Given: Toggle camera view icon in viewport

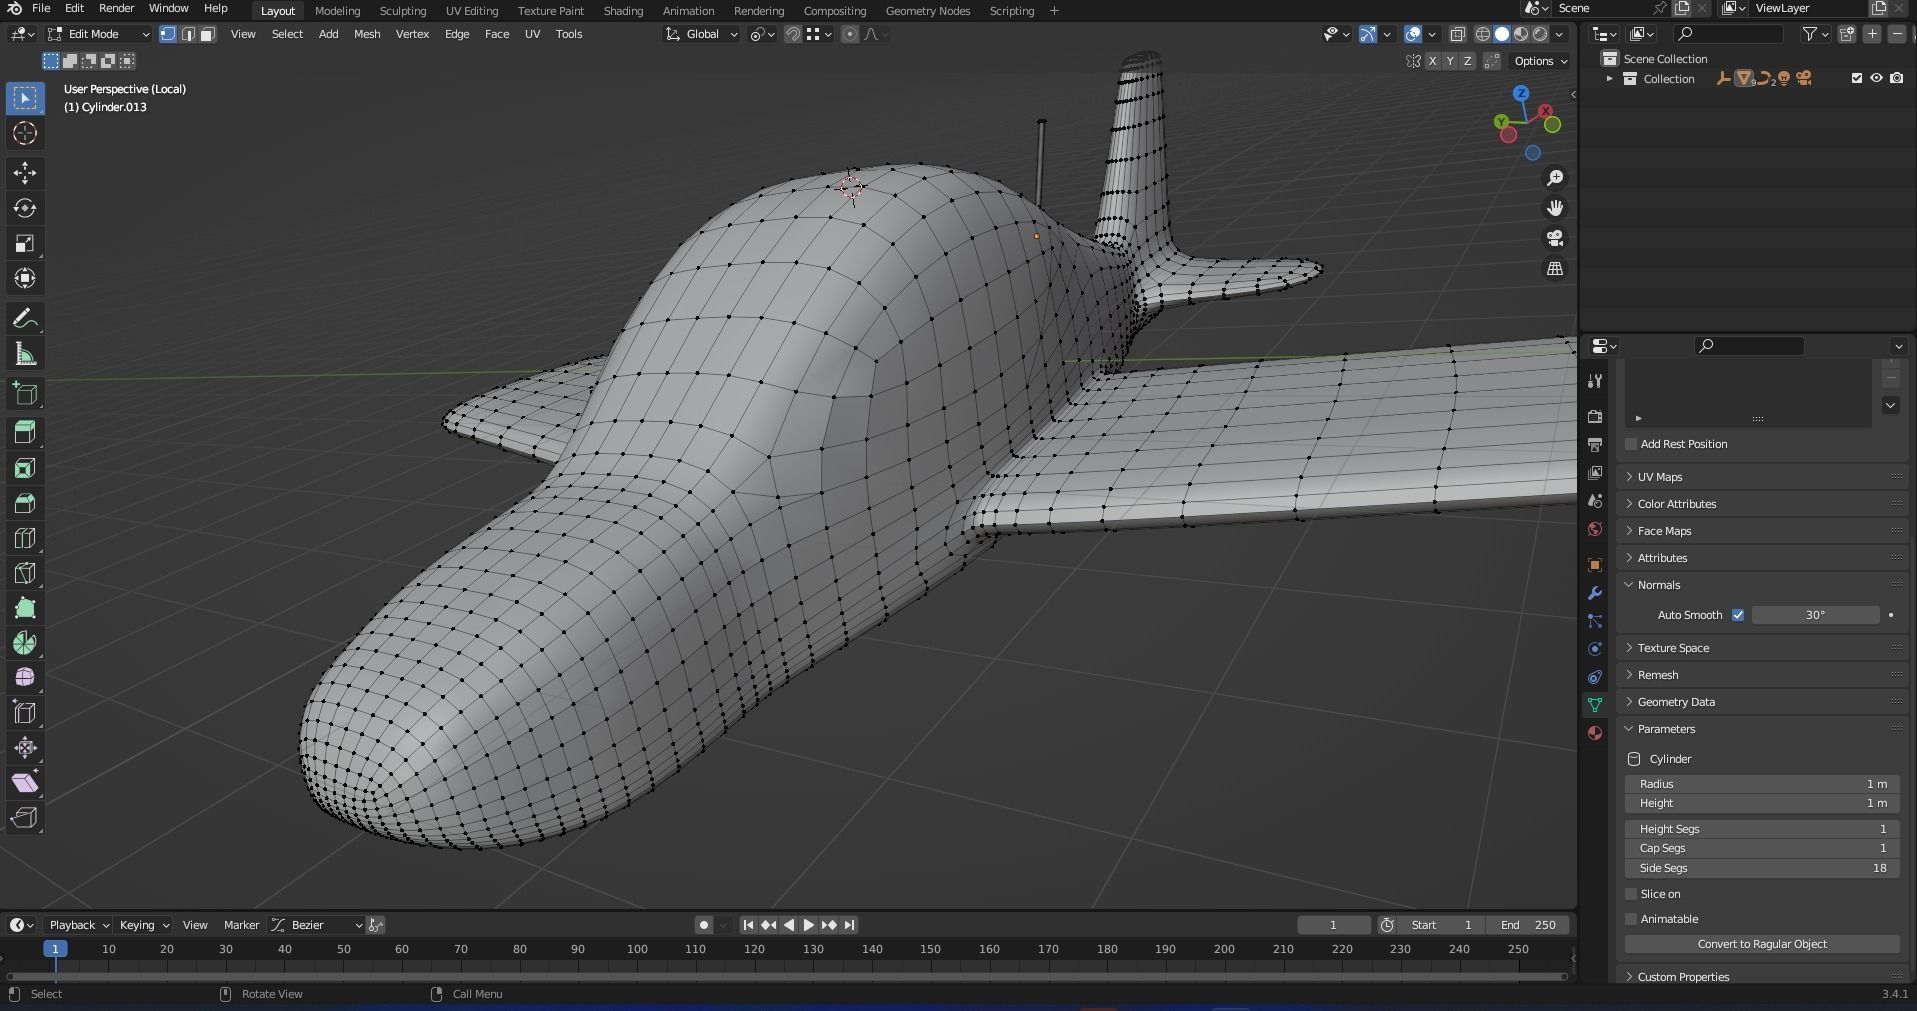Looking at the screenshot, I should point(1555,238).
